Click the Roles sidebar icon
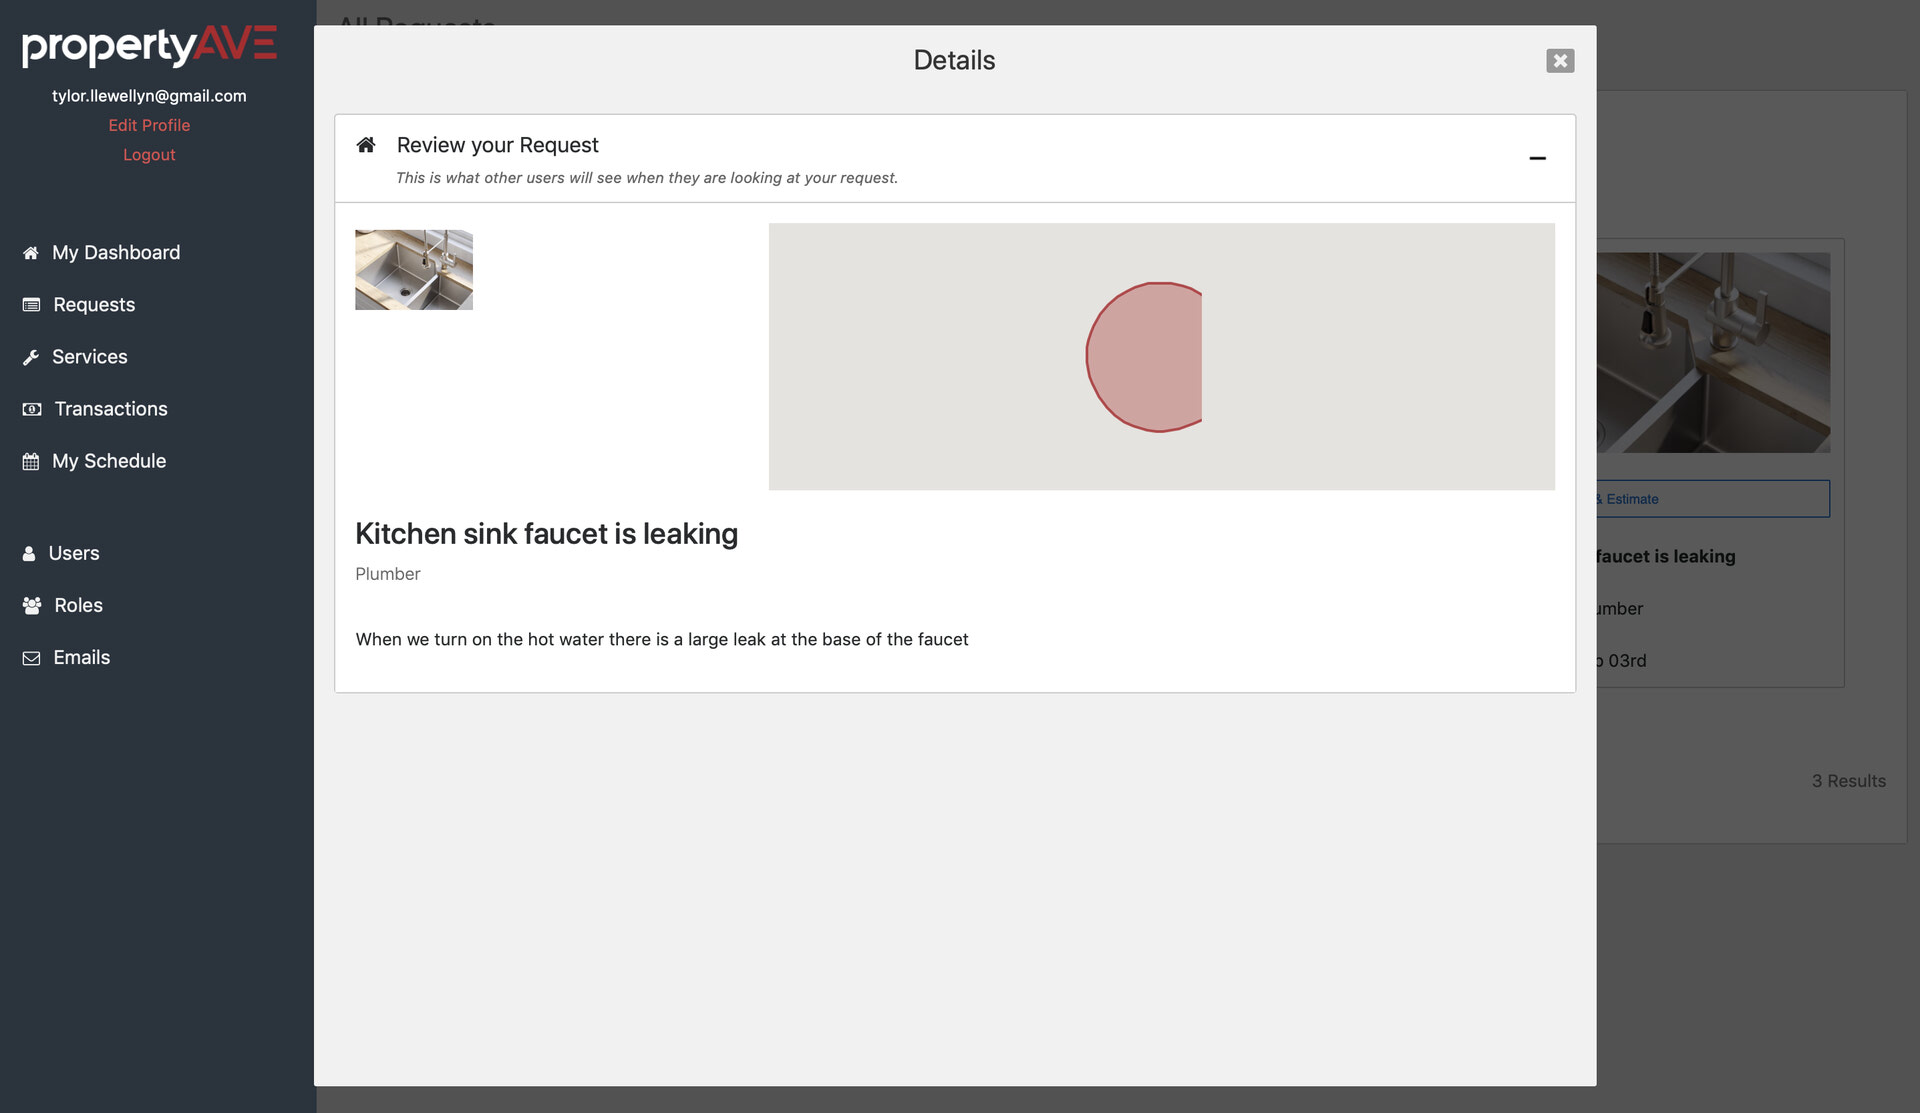Image resolution: width=1920 pixels, height=1113 pixels. (x=30, y=604)
